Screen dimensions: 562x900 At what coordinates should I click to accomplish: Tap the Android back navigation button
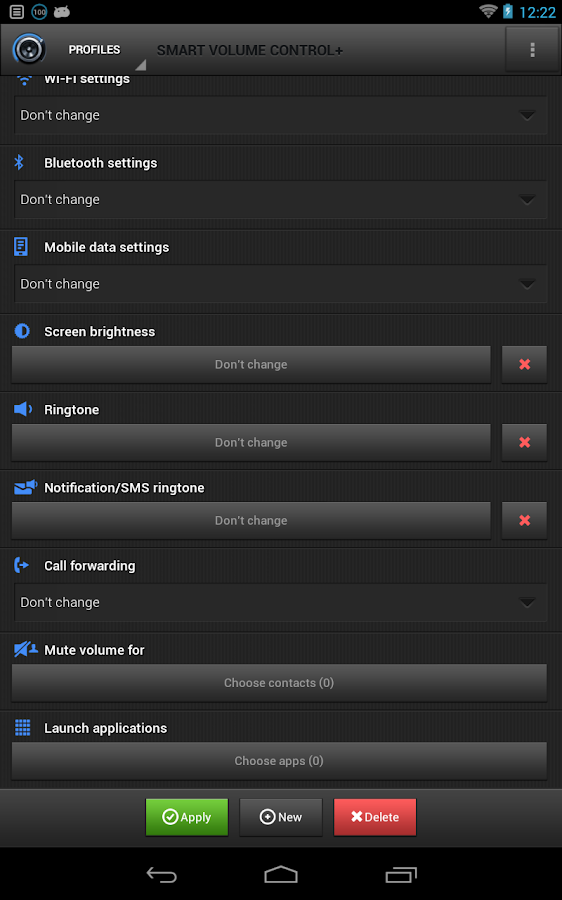click(x=161, y=874)
